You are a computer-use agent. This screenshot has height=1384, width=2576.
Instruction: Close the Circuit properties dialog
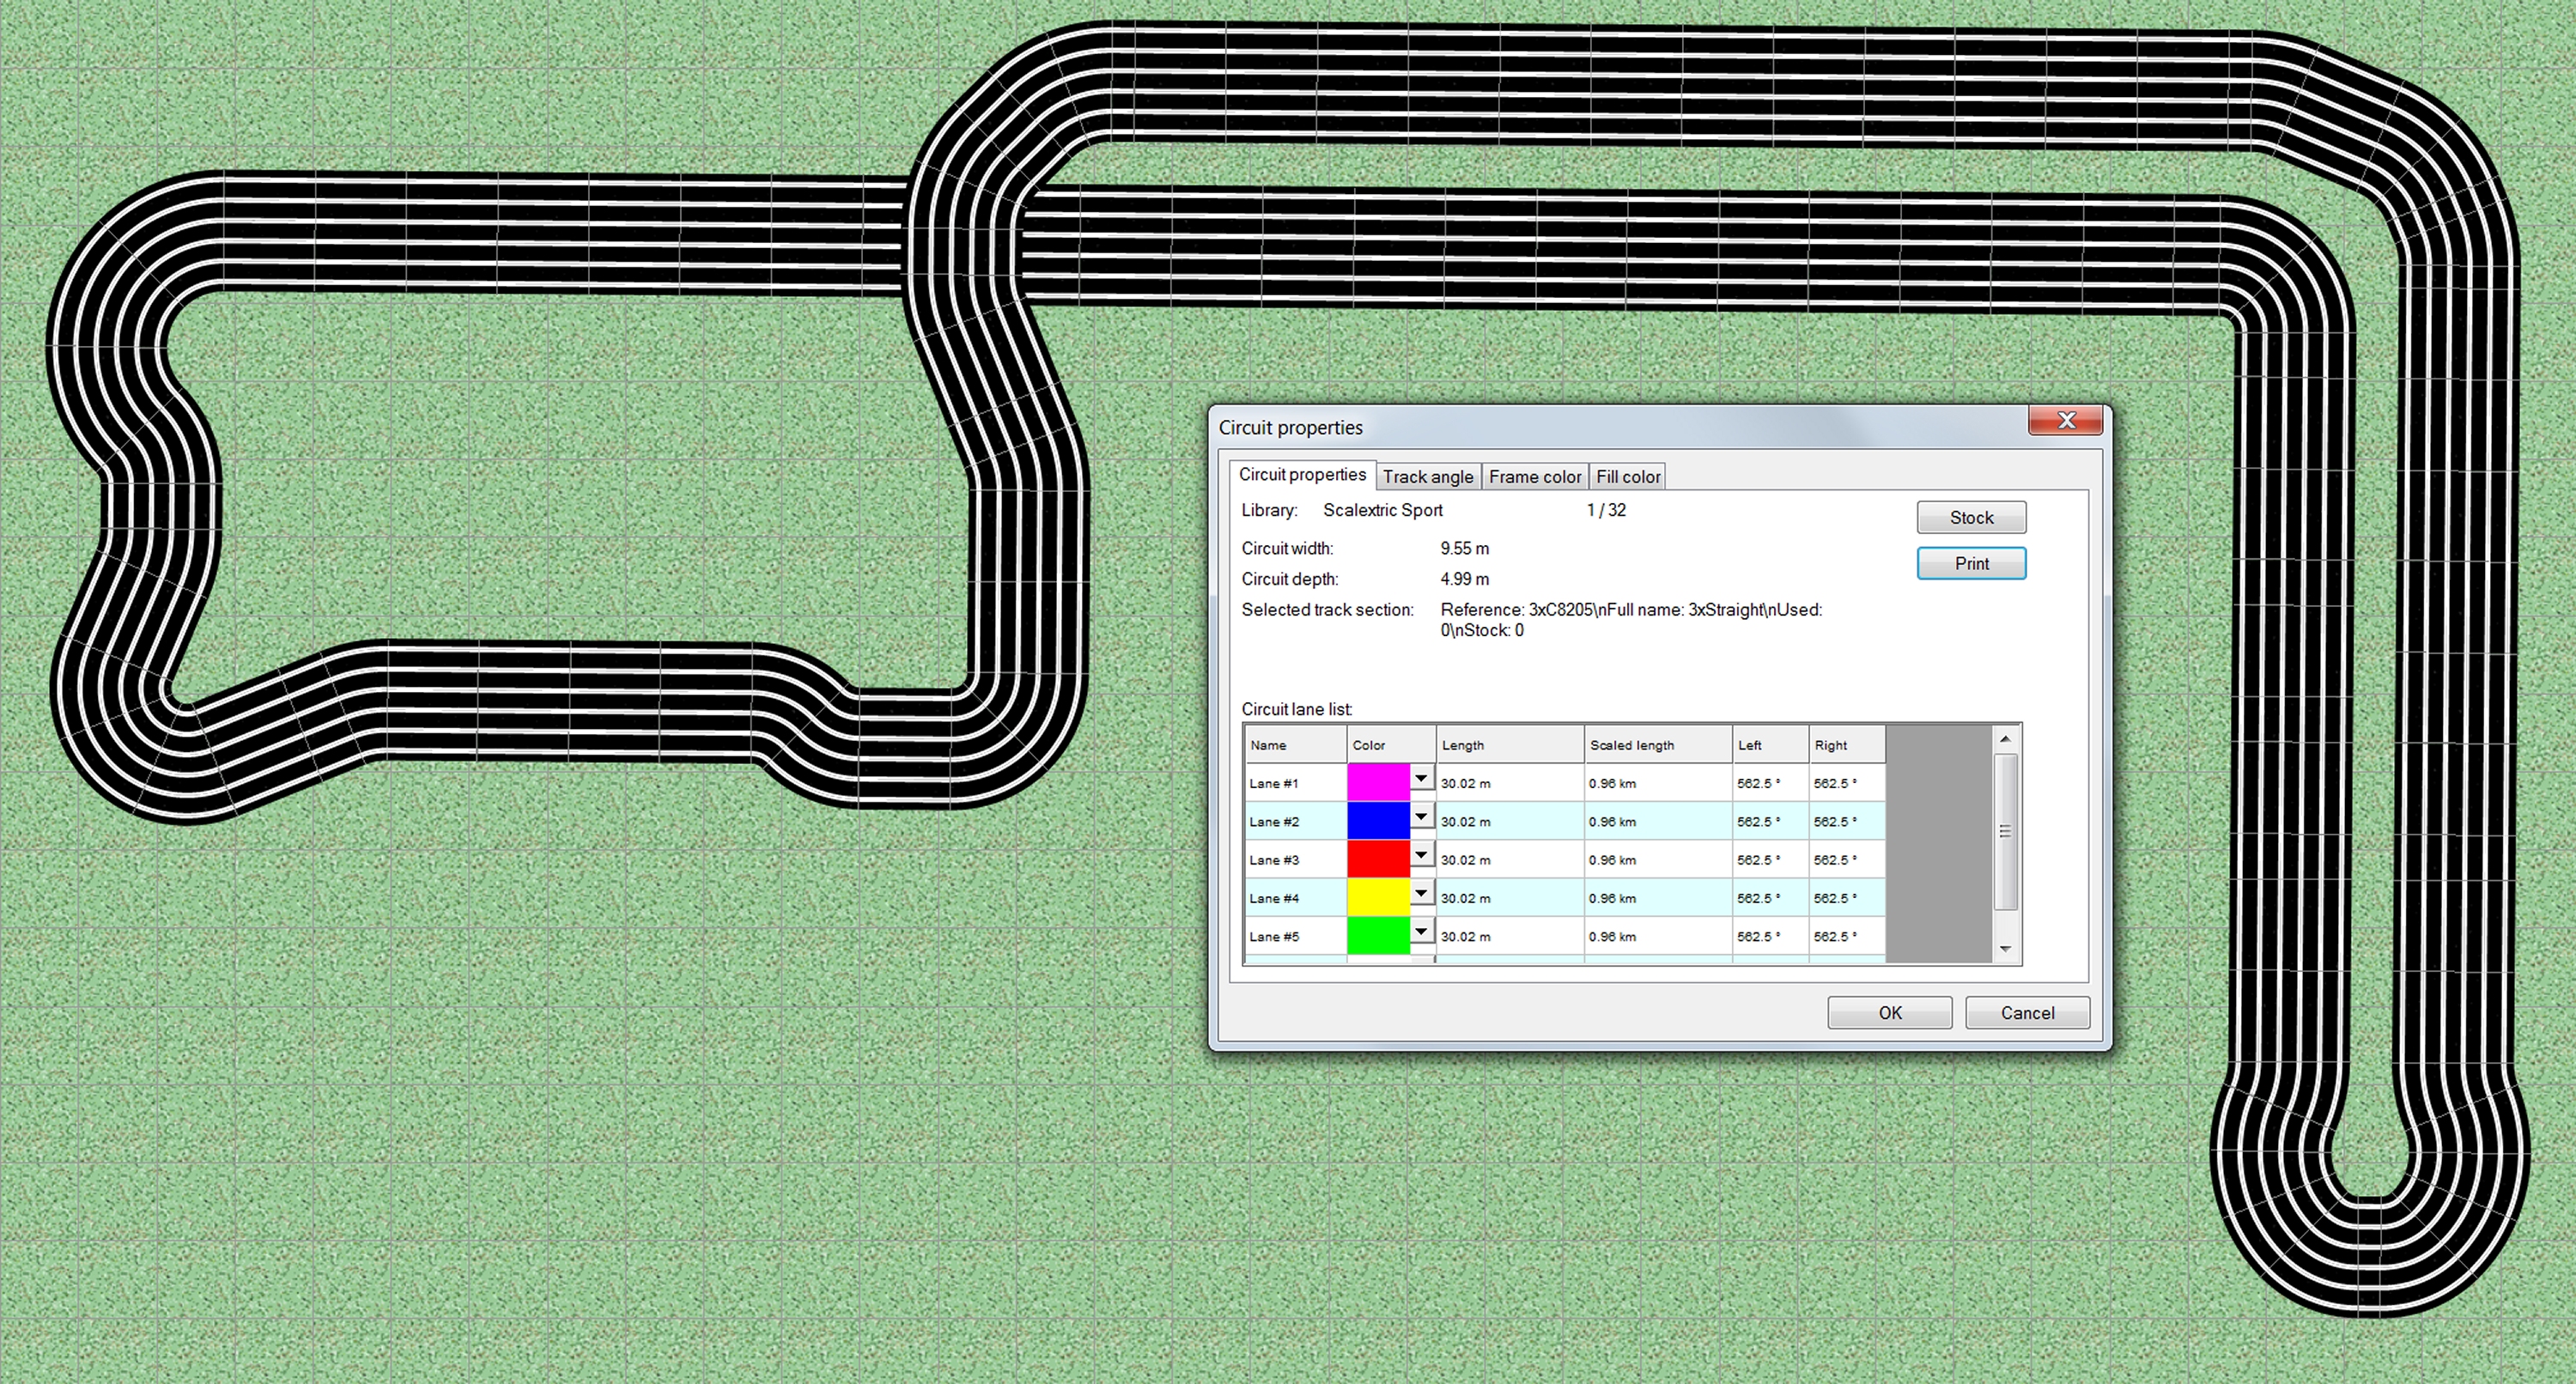coord(2066,421)
